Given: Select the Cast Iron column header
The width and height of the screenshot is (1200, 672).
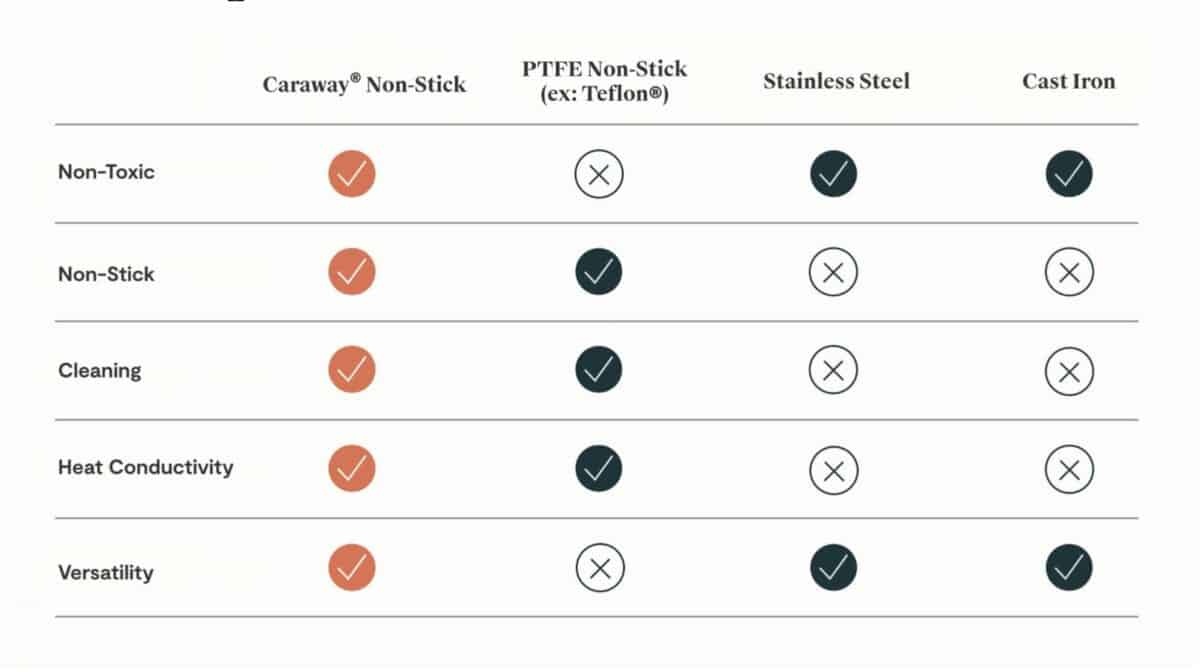Looking at the screenshot, I should [1068, 81].
